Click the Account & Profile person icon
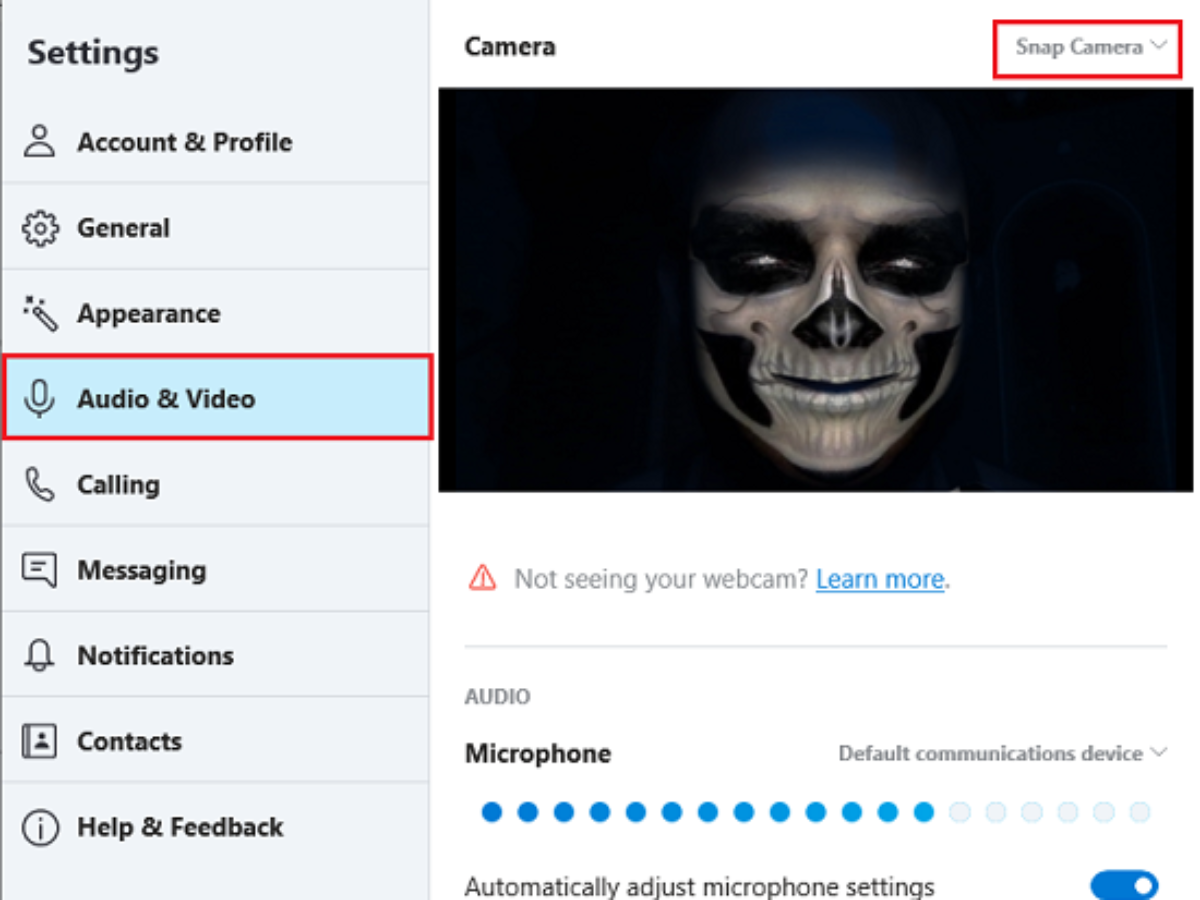1200x900 pixels. (40, 142)
